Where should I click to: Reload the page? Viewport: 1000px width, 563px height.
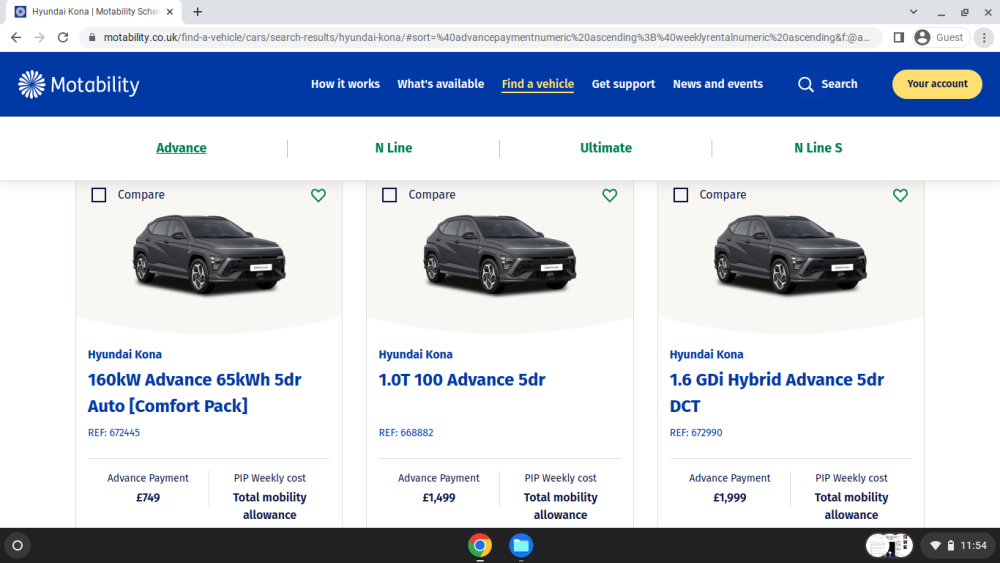(62, 38)
